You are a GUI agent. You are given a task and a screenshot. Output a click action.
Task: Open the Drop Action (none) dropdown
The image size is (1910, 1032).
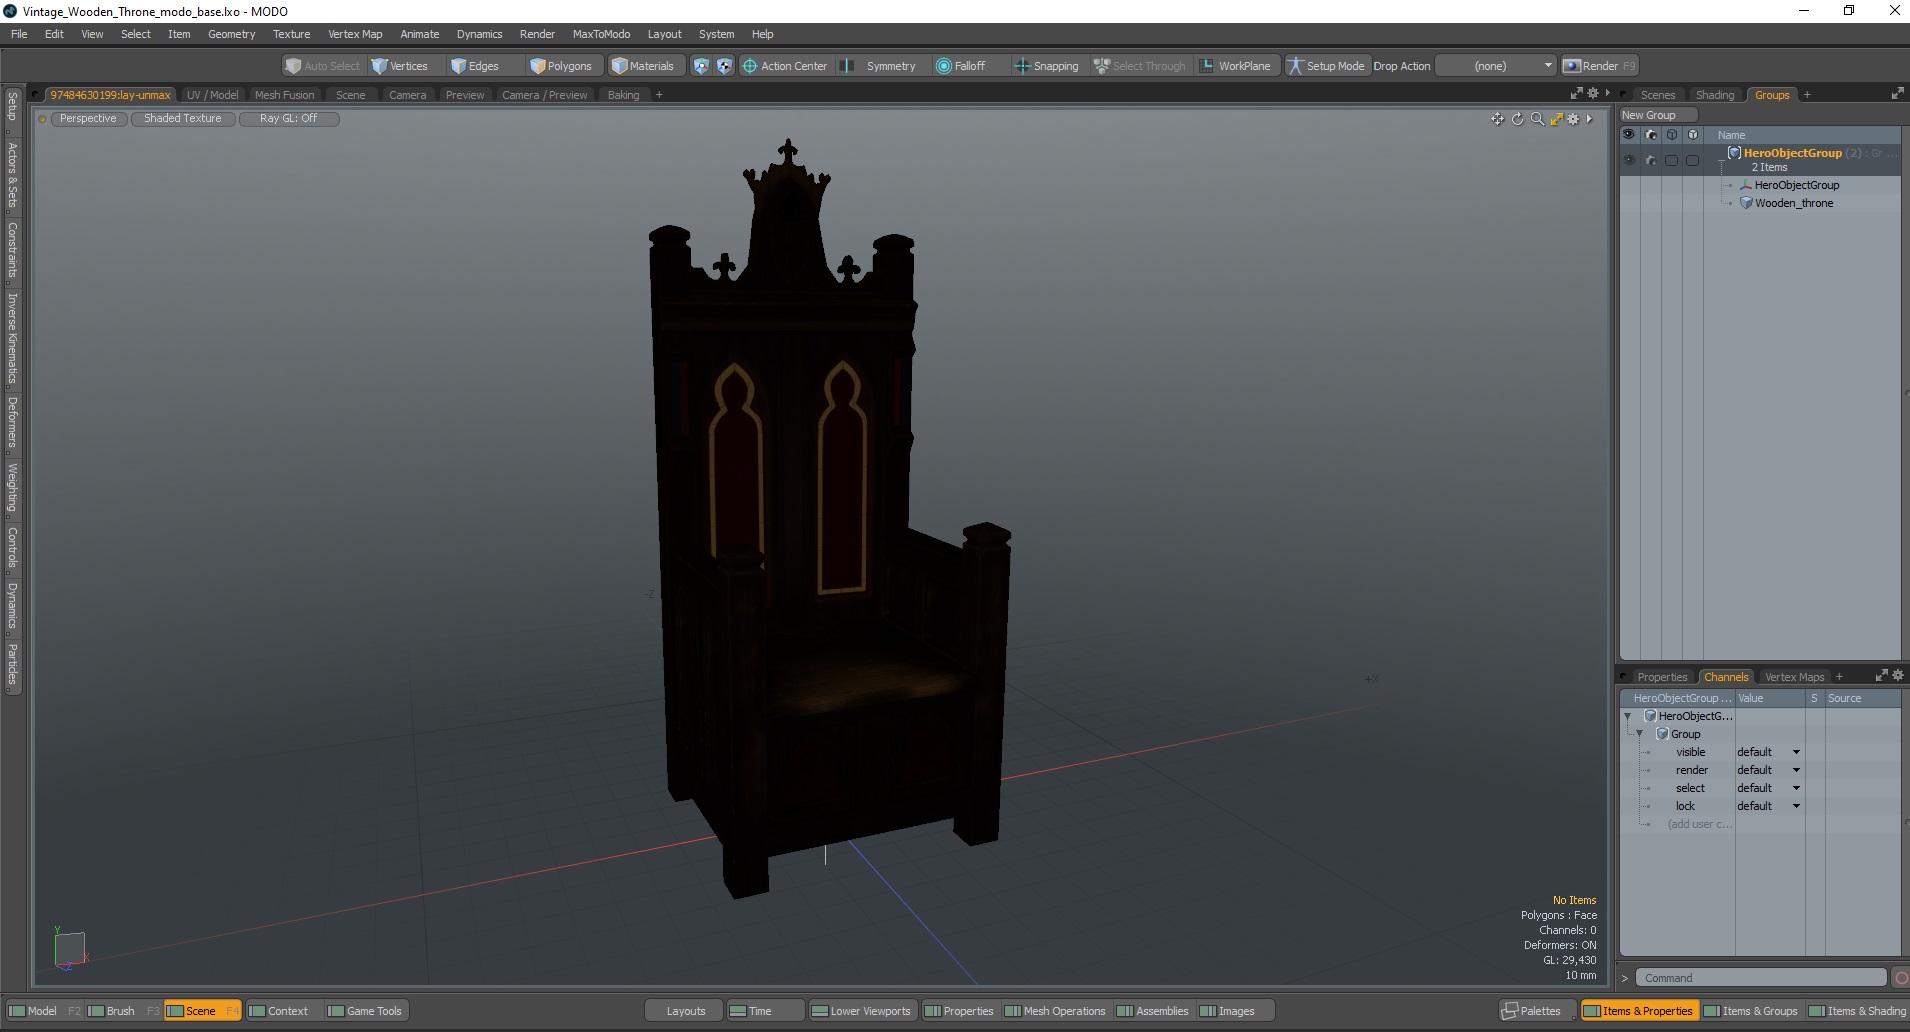(x=1495, y=66)
